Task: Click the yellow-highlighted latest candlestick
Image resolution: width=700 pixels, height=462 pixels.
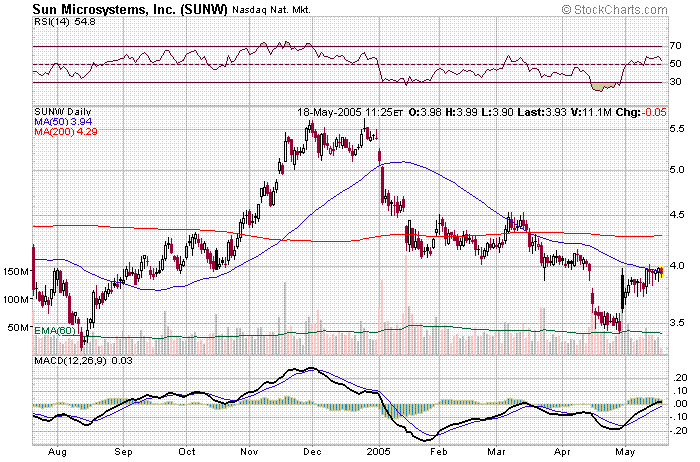Action: tap(662, 272)
